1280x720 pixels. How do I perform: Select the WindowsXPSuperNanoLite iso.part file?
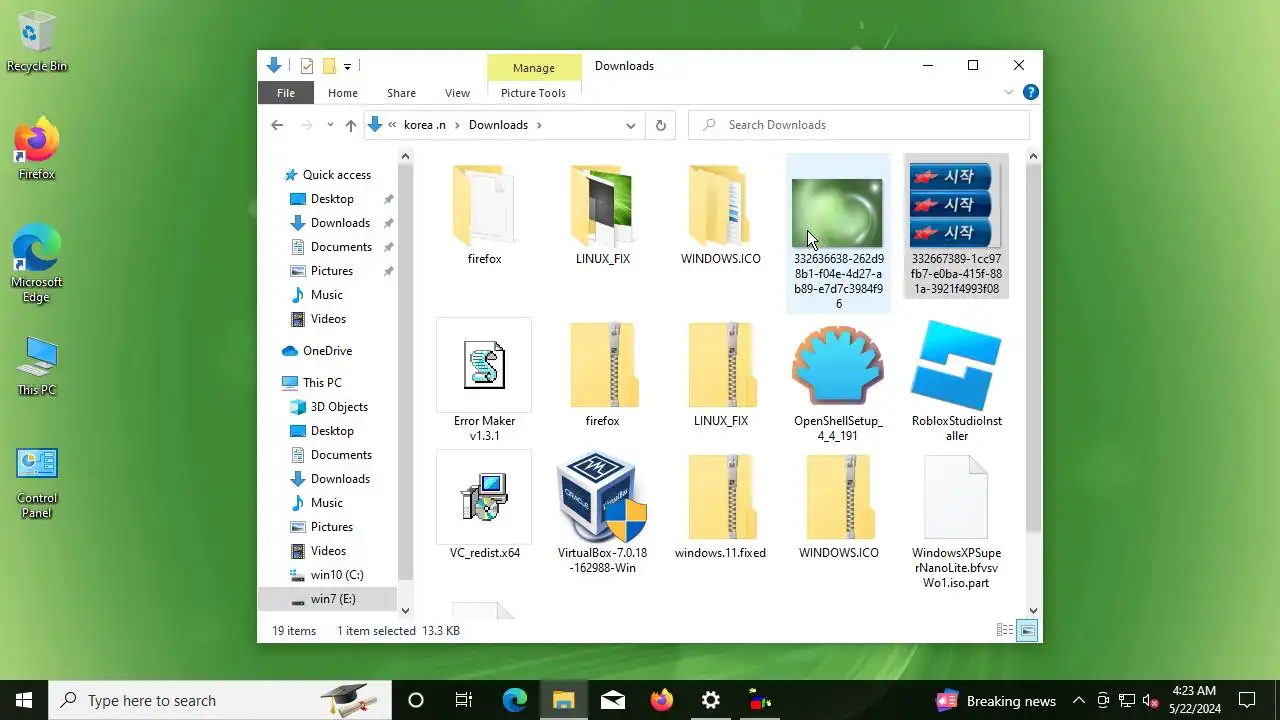point(956,521)
